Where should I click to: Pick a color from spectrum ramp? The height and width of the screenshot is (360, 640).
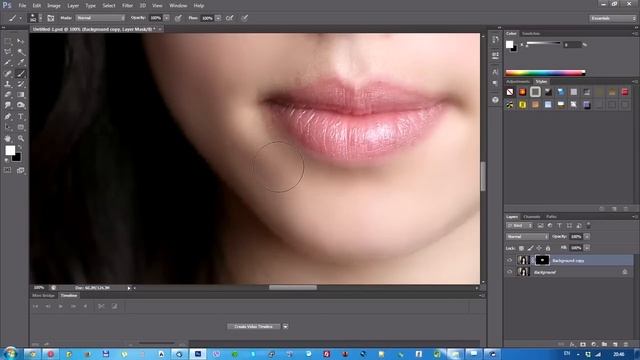pos(545,73)
